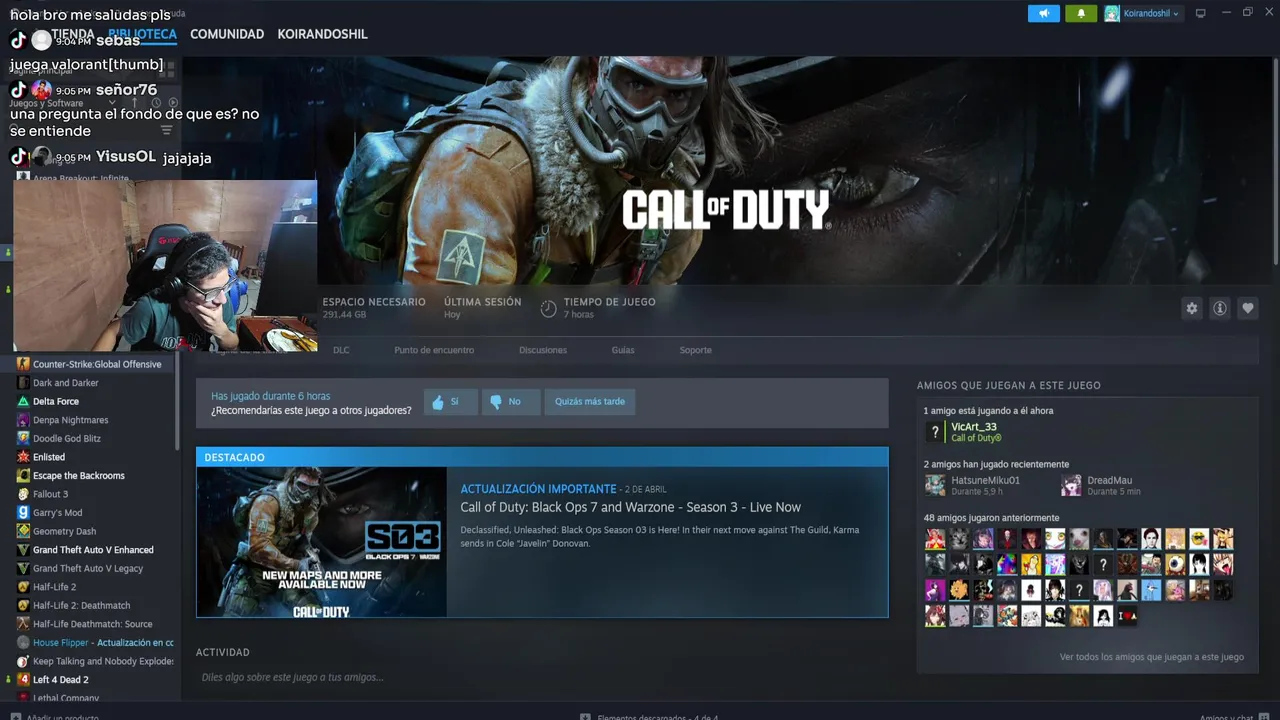Screen dimensions: 1280x720
Task: Open Punto de encuentro tab
Action: 434,350
